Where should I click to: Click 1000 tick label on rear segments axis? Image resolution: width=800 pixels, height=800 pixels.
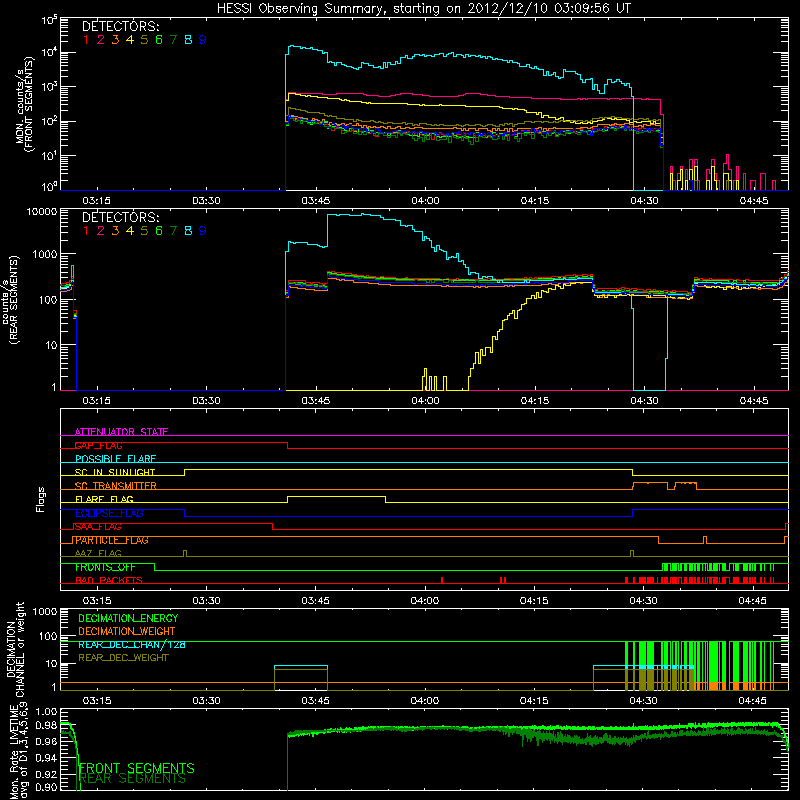[44, 254]
